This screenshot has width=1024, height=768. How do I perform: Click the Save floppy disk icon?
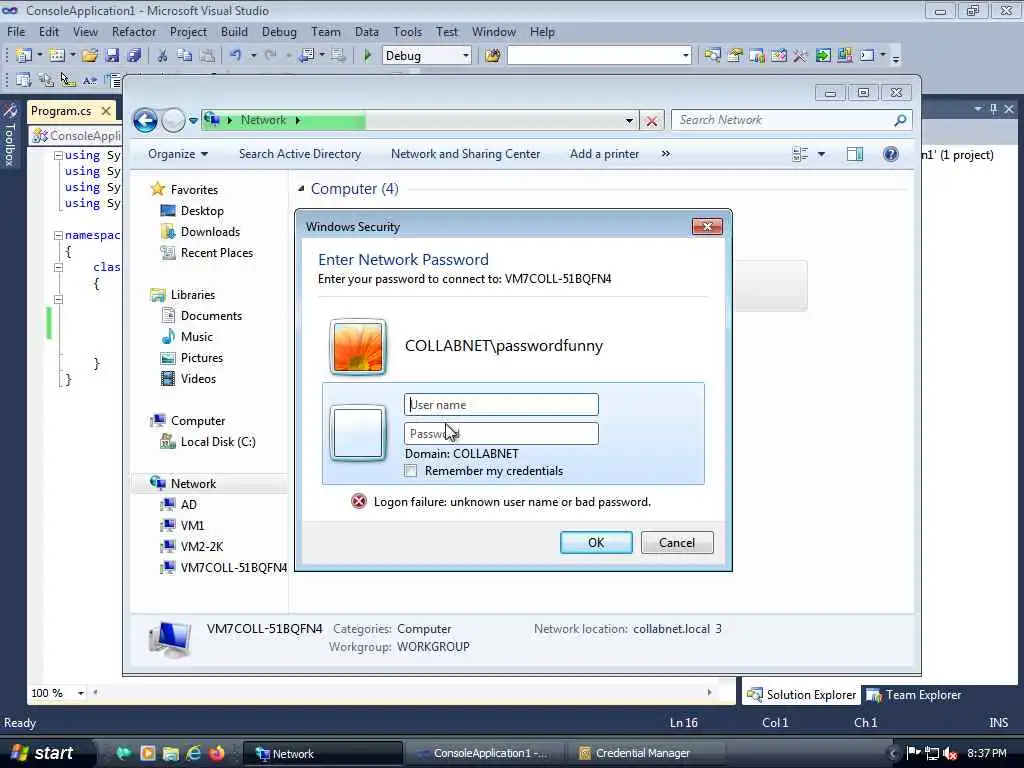[x=112, y=56]
